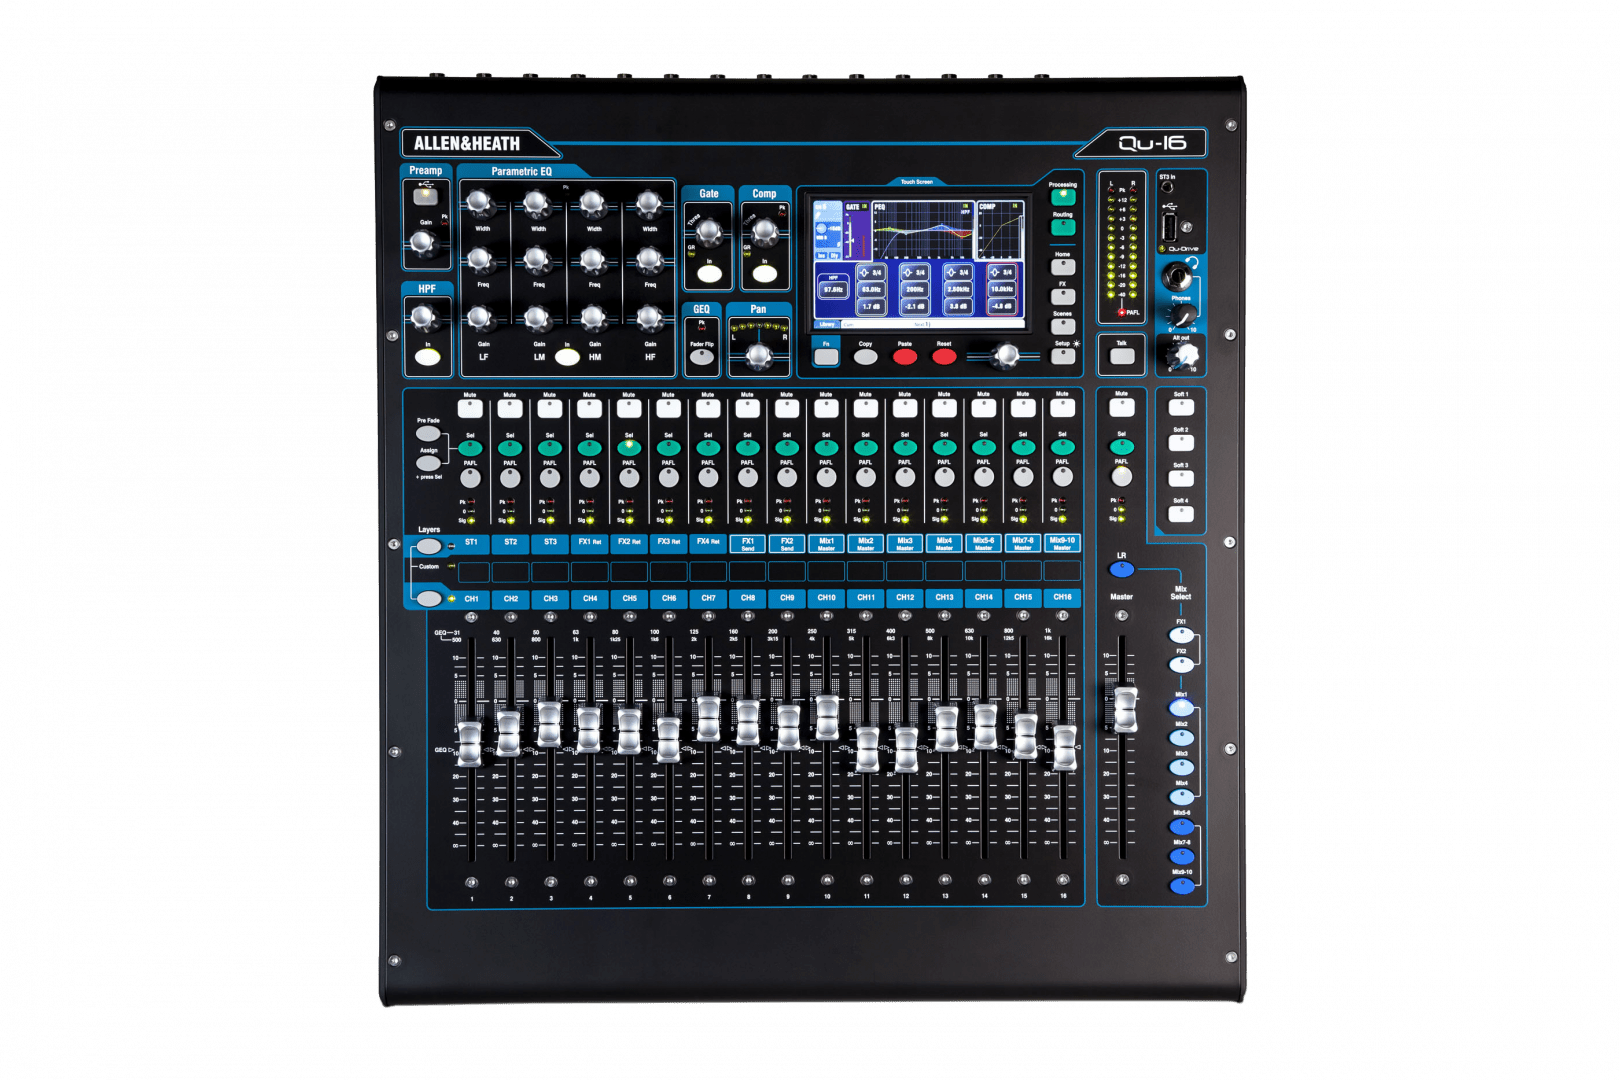The width and height of the screenshot is (1620, 1080).
Task: Toggle the HPF In switch
Action: (427, 357)
